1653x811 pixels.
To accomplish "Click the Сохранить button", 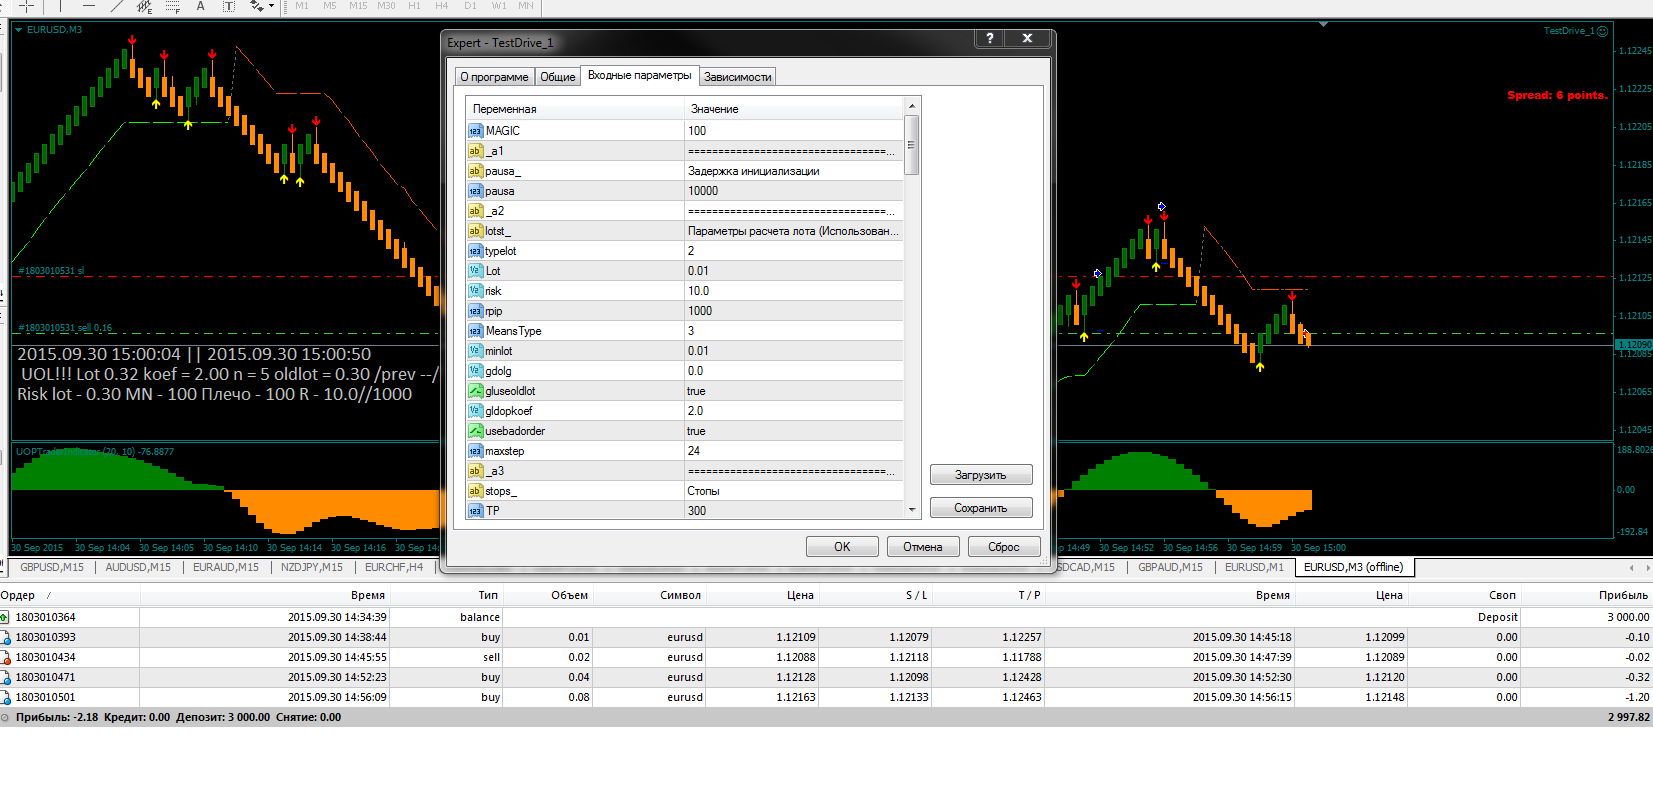I will [x=981, y=508].
